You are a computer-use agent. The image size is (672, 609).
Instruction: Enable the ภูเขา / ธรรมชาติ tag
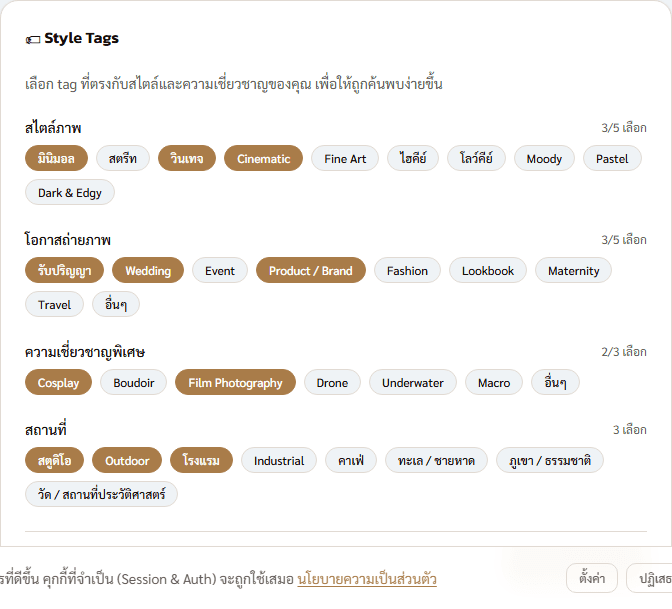point(550,460)
